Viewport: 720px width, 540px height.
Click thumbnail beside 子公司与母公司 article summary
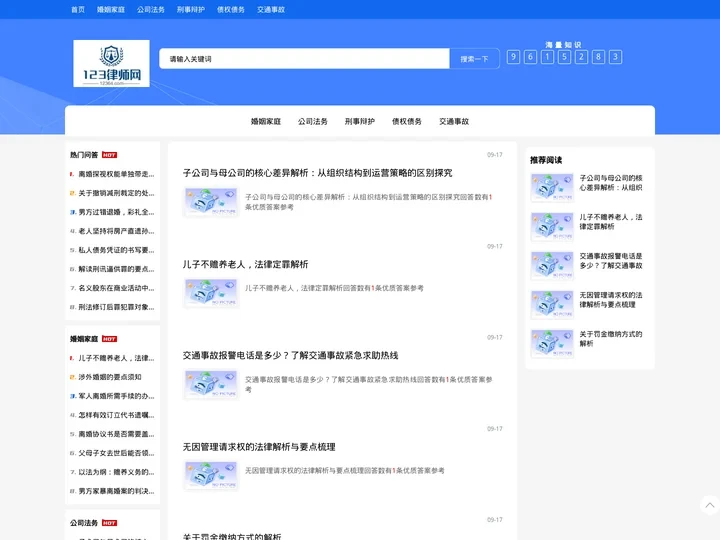211,202
